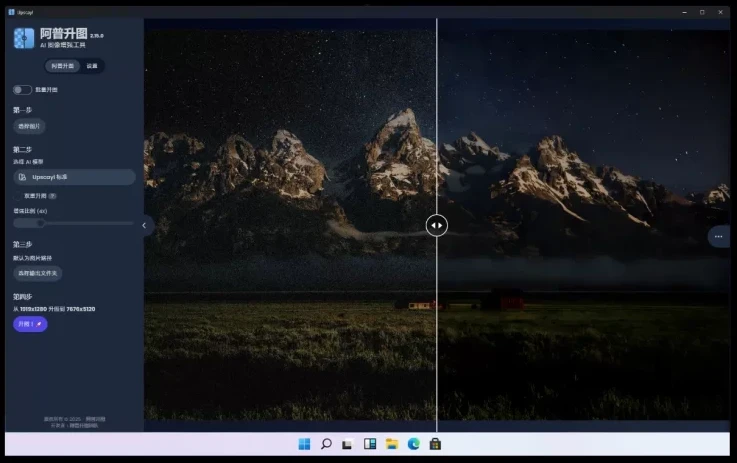This screenshot has height=463, width=737.
Task: Open File Explorer from the taskbar
Action: point(392,444)
